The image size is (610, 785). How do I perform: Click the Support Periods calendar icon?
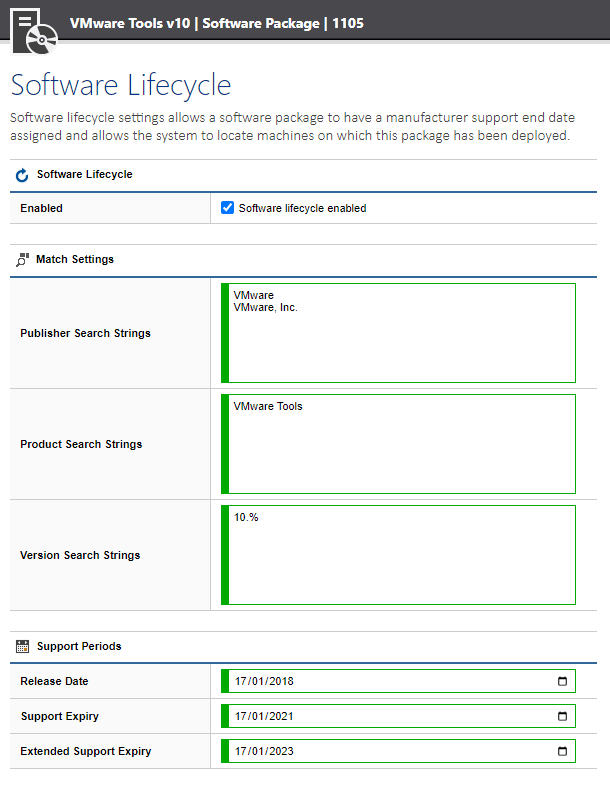[x=22, y=647]
